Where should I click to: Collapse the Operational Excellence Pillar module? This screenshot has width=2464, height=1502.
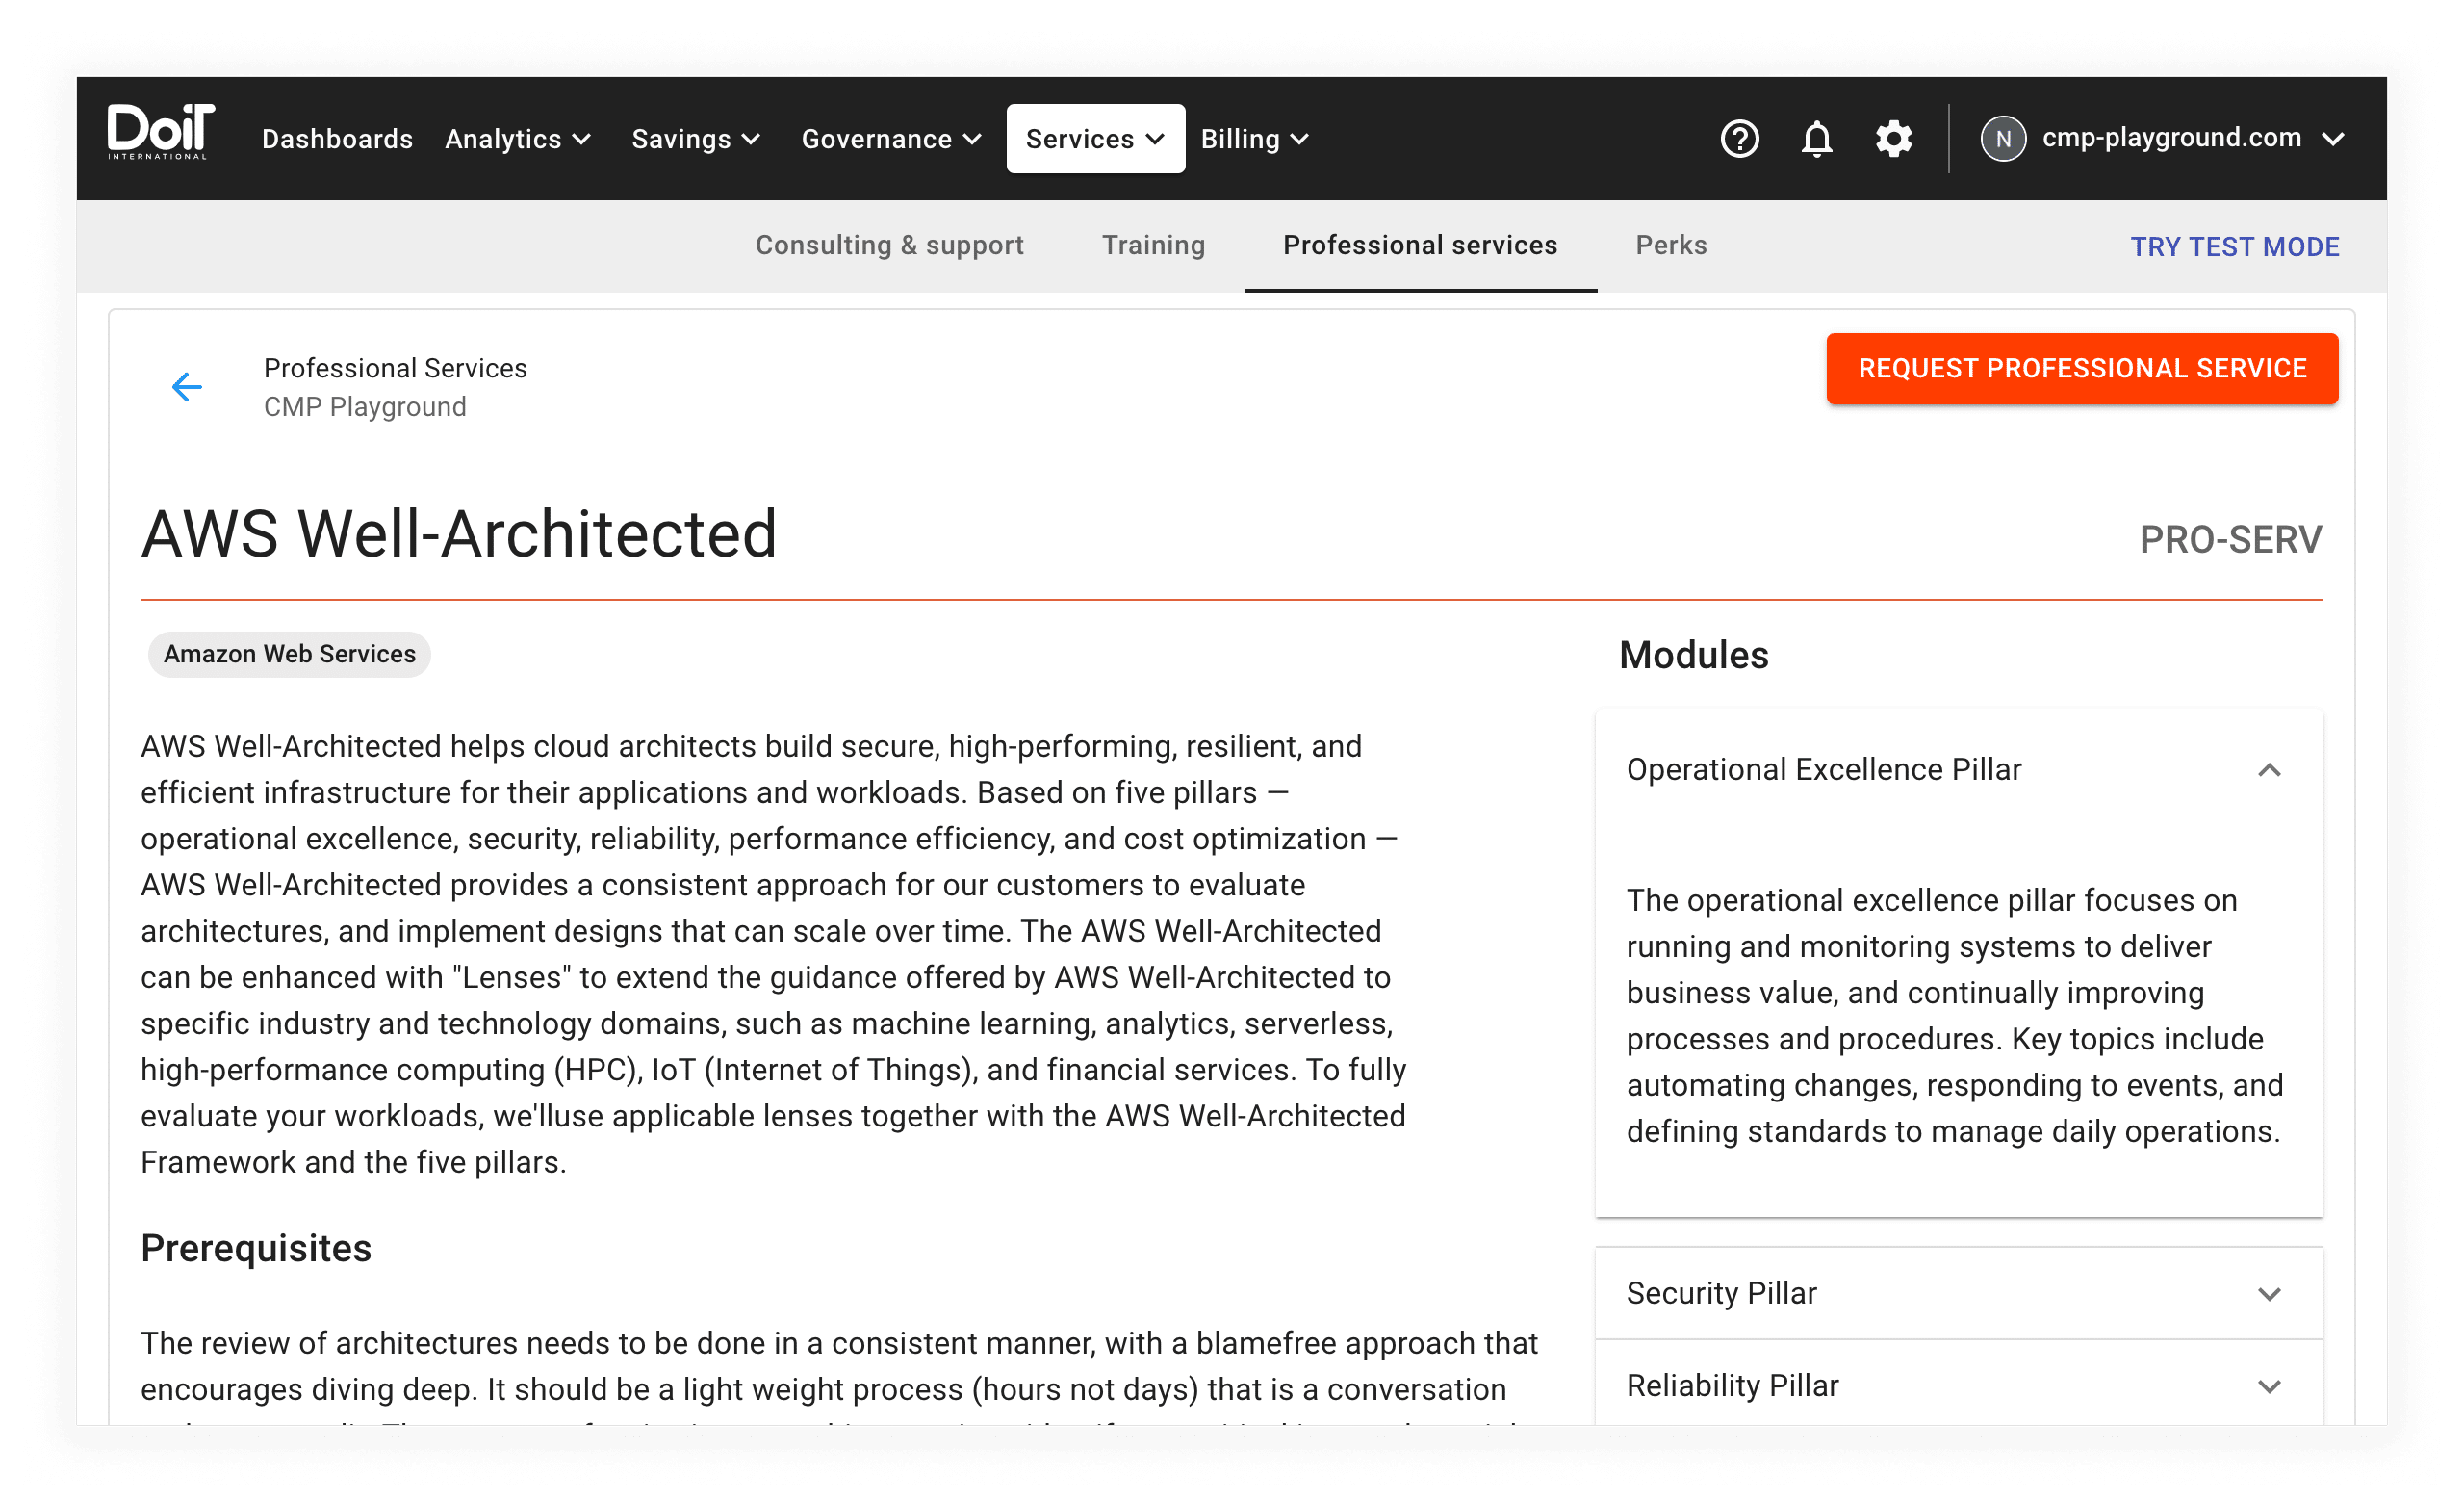point(2268,770)
